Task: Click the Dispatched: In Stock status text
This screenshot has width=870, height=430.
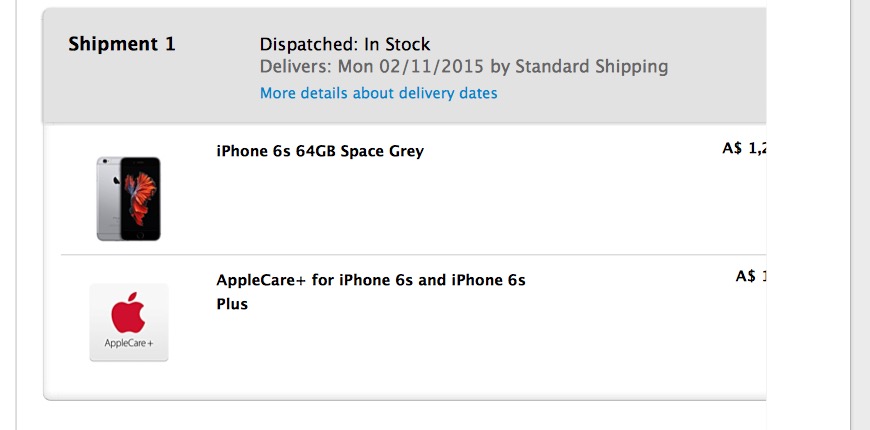Action: (x=344, y=45)
